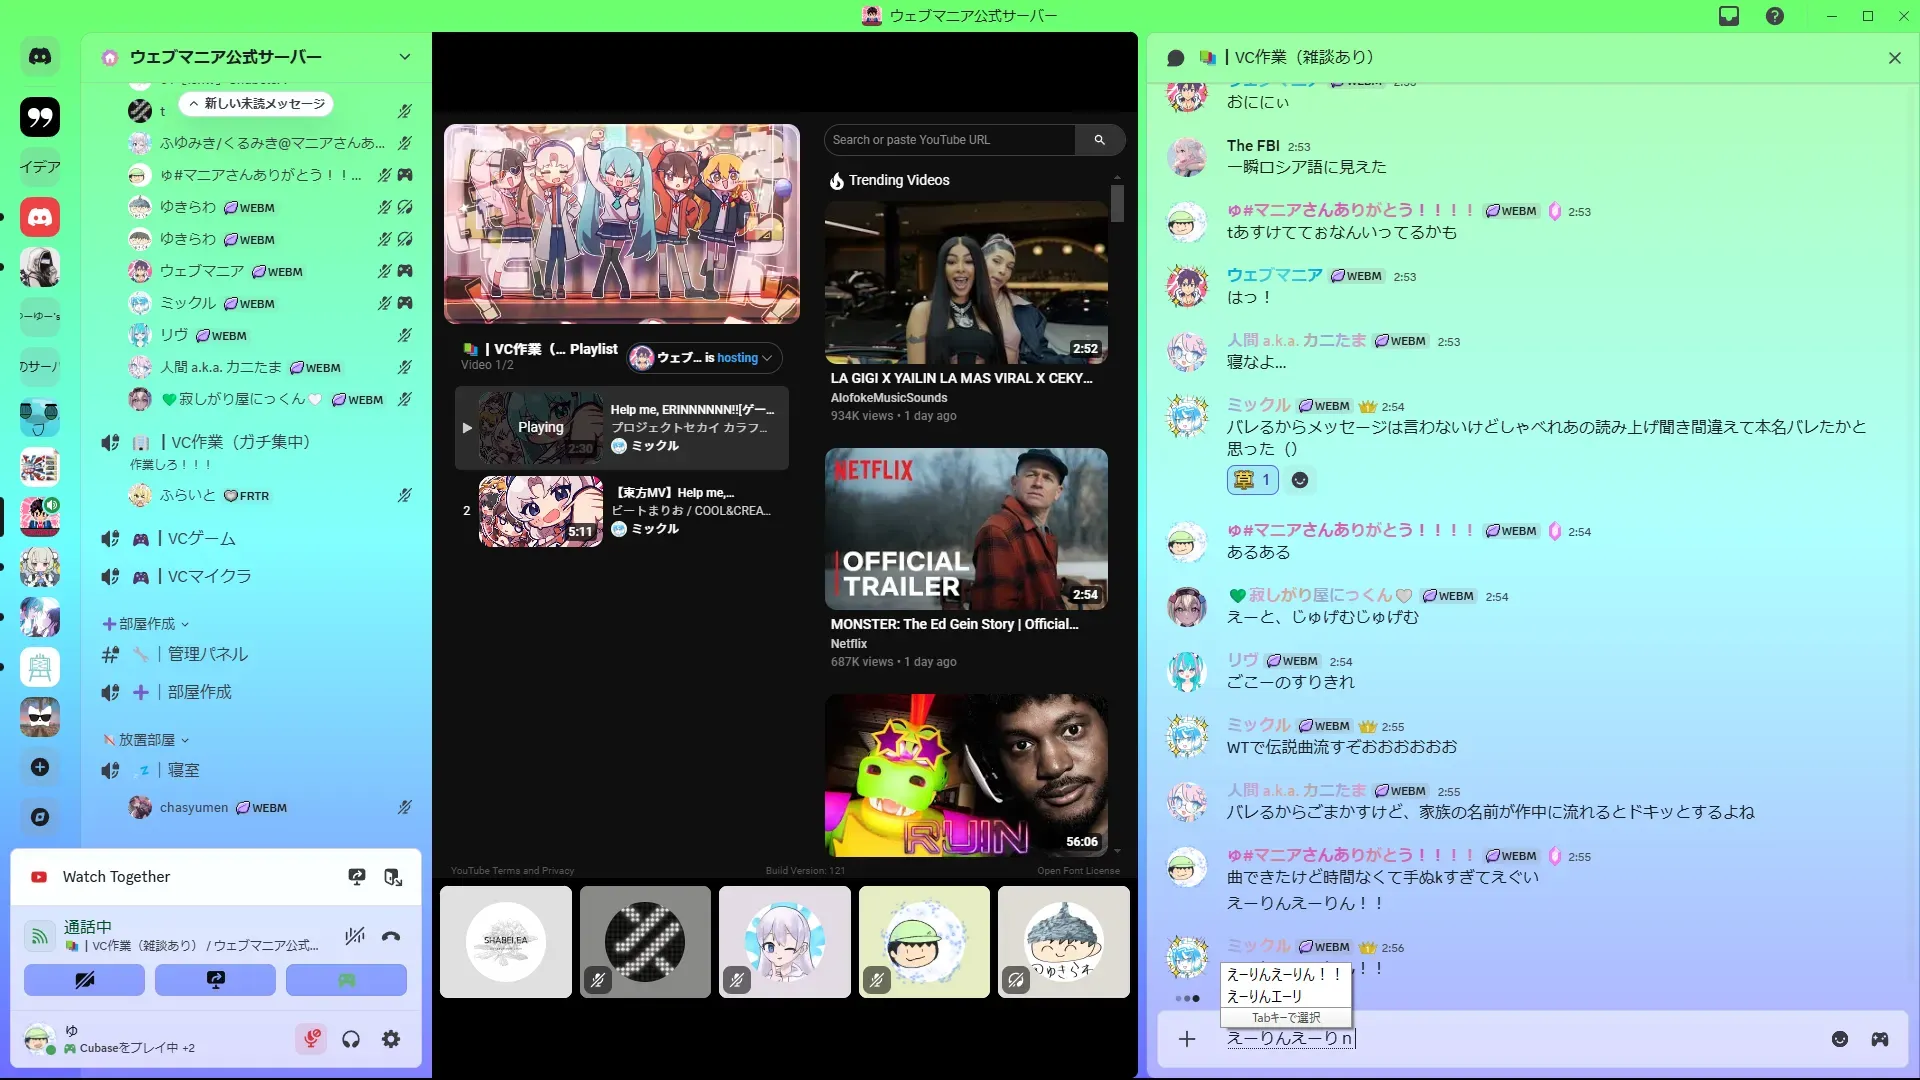
Task: Toggle deafen with the headphones icon
Action: [351, 1039]
